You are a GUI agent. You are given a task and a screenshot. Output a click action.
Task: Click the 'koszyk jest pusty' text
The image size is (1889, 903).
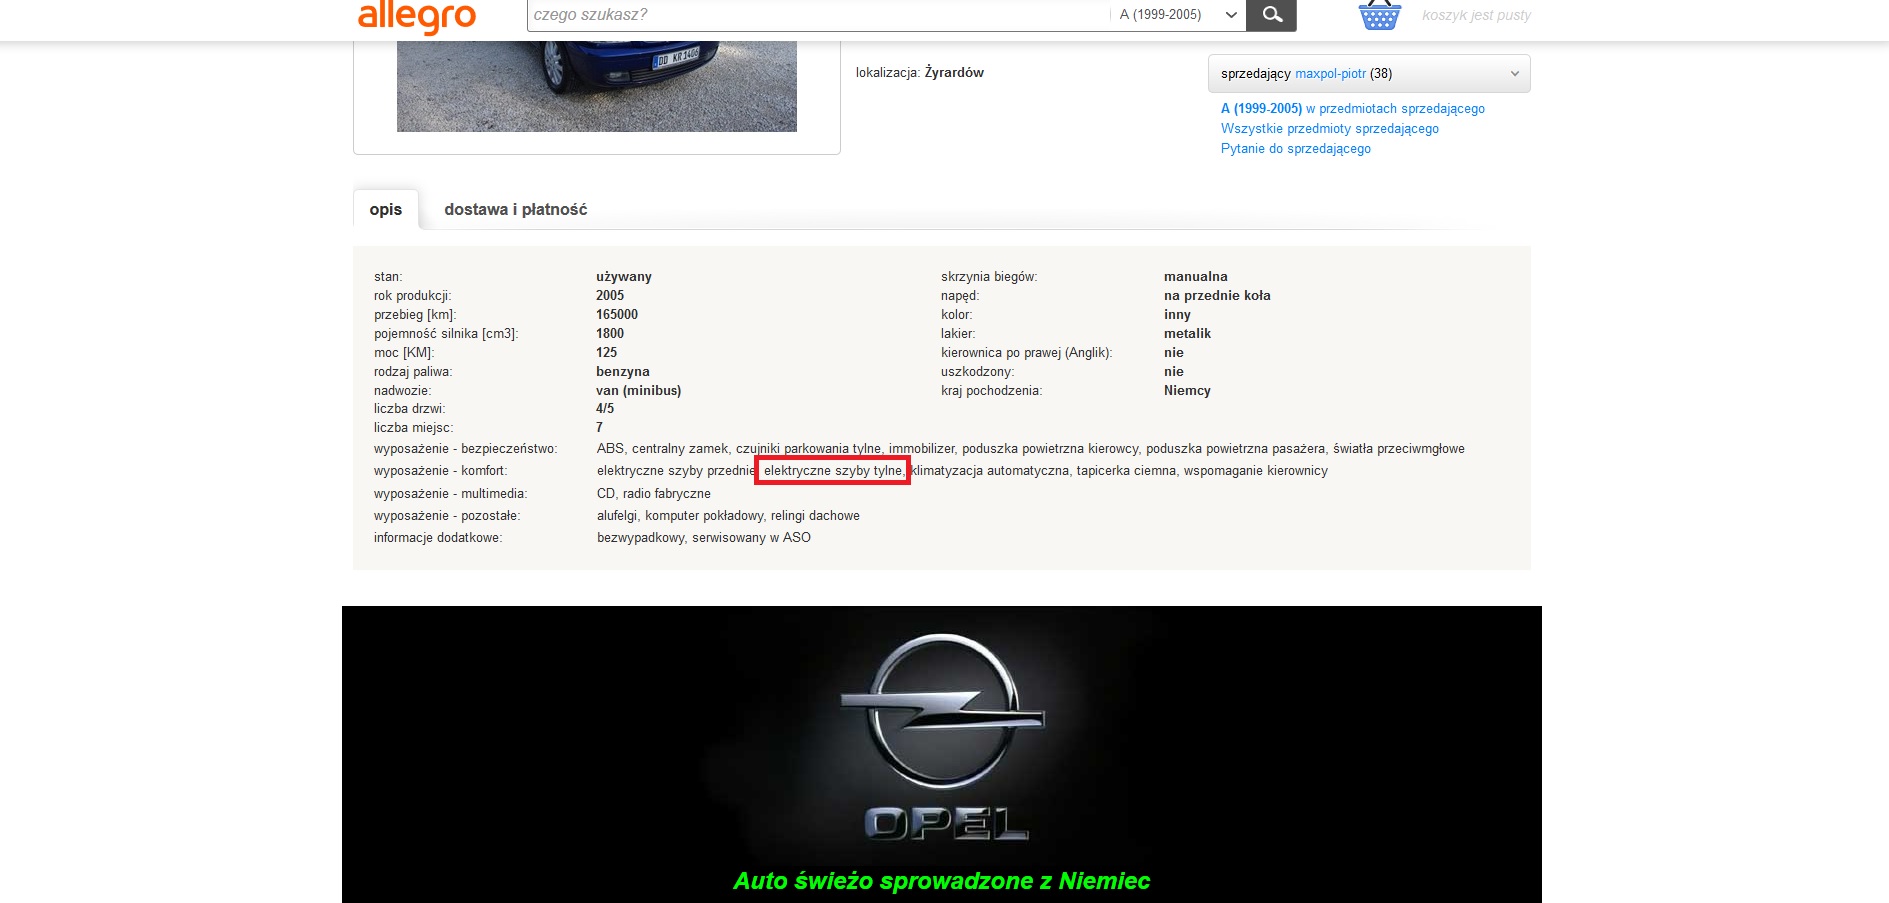(1476, 15)
